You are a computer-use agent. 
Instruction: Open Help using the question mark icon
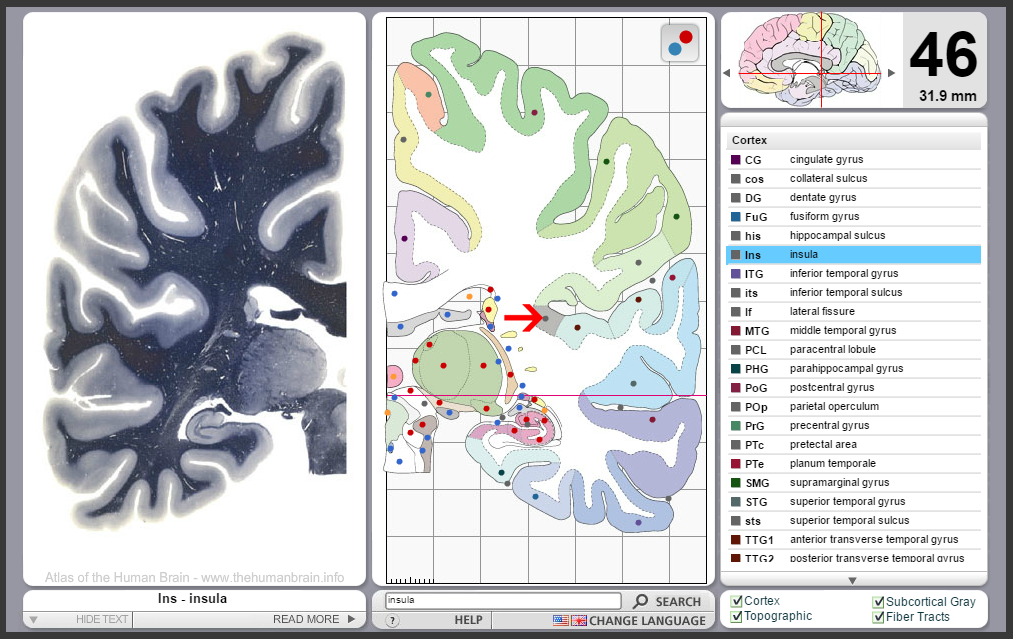pos(392,620)
